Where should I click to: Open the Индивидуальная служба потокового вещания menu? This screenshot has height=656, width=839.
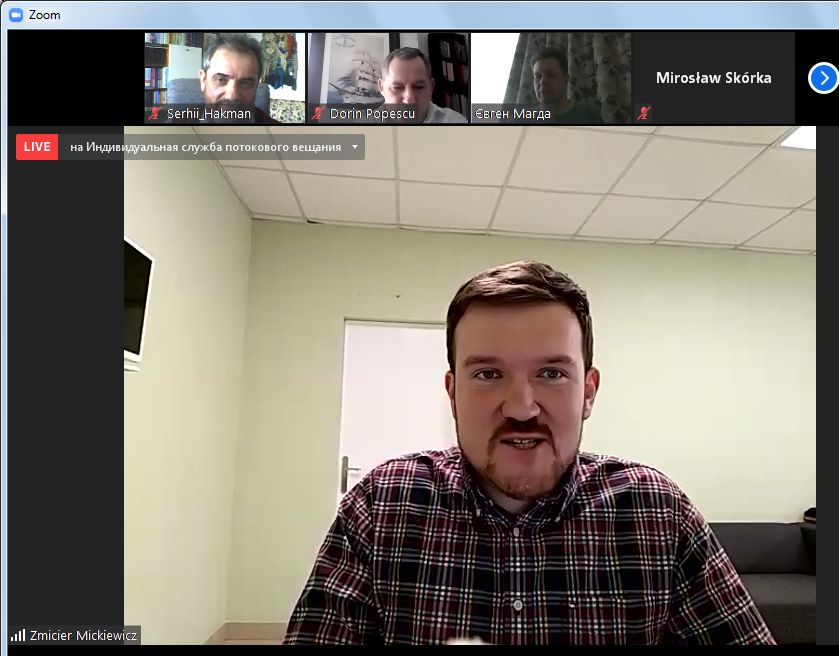[x=205, y=148]
